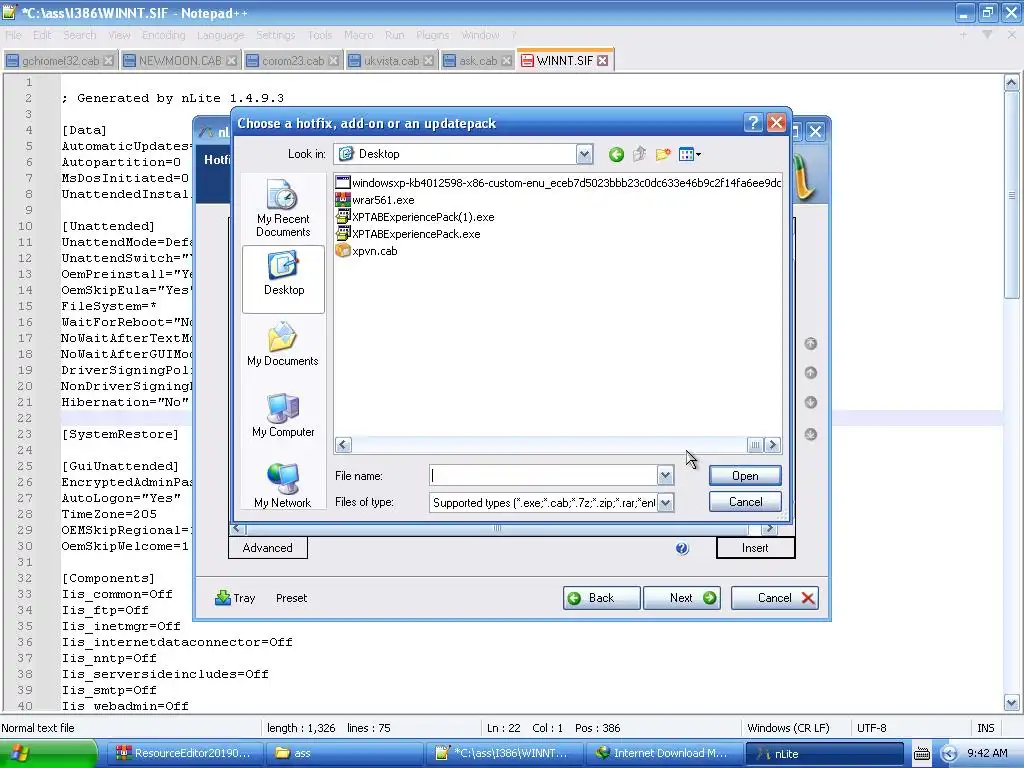The width and height of the screenshot is (1024, 768).
Task: Click the dialog help question mark button
Action: click(x=753, y=123)
